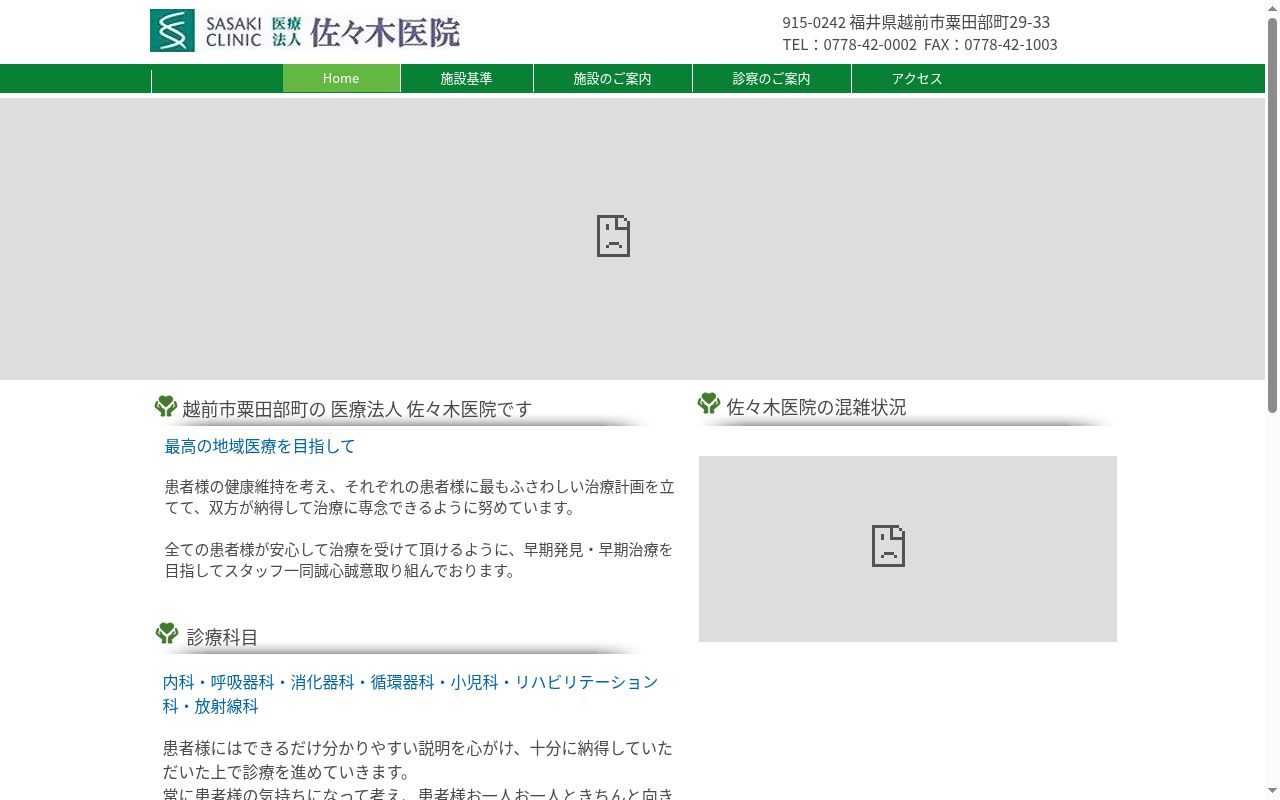The height and width of the screenshot is (800, 1280).
Task: Click the 内科・呼吸器科・消化器科 departments text
Action: pos(411,694)
